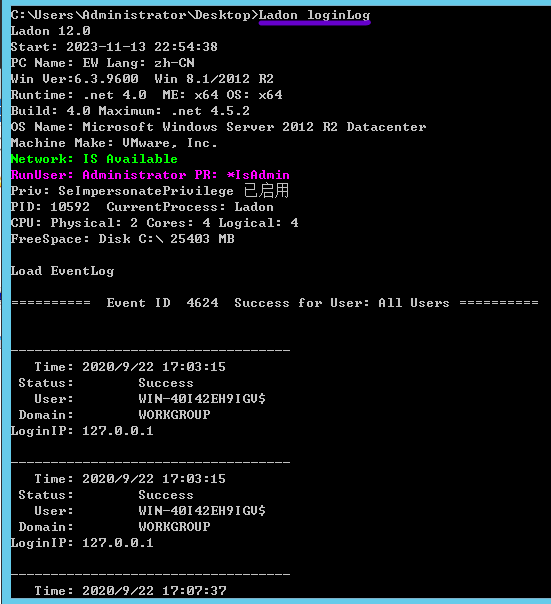Click the 'Load EventLog' line
Screen dimensions: 551x604
coord(62,271)
